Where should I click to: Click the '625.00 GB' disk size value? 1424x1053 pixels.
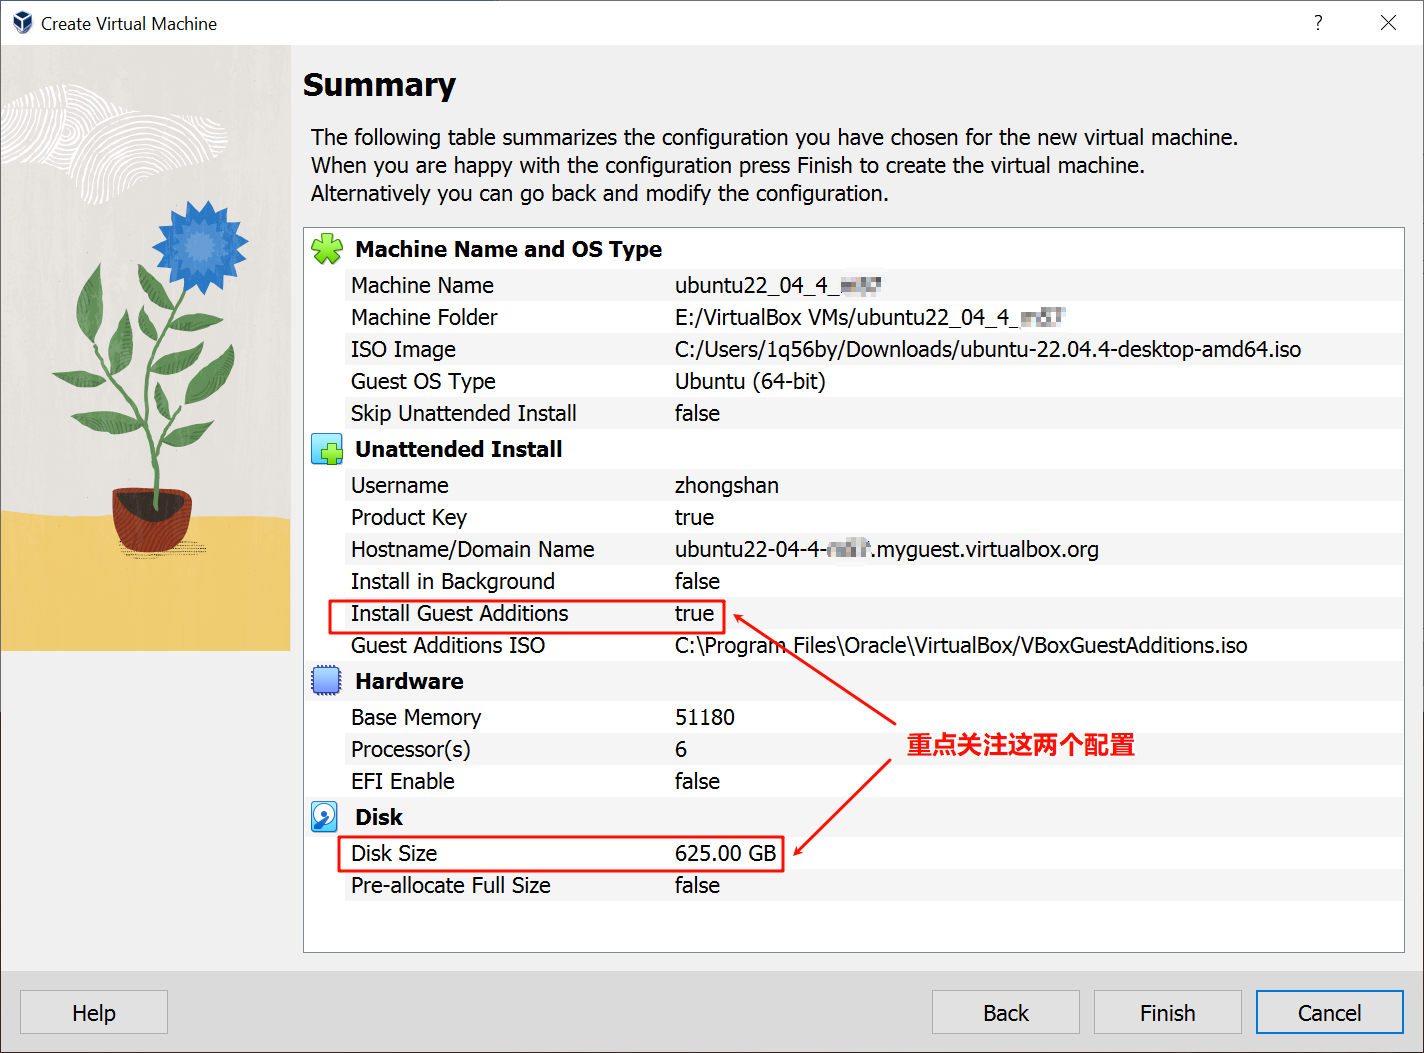pos(726,853)
